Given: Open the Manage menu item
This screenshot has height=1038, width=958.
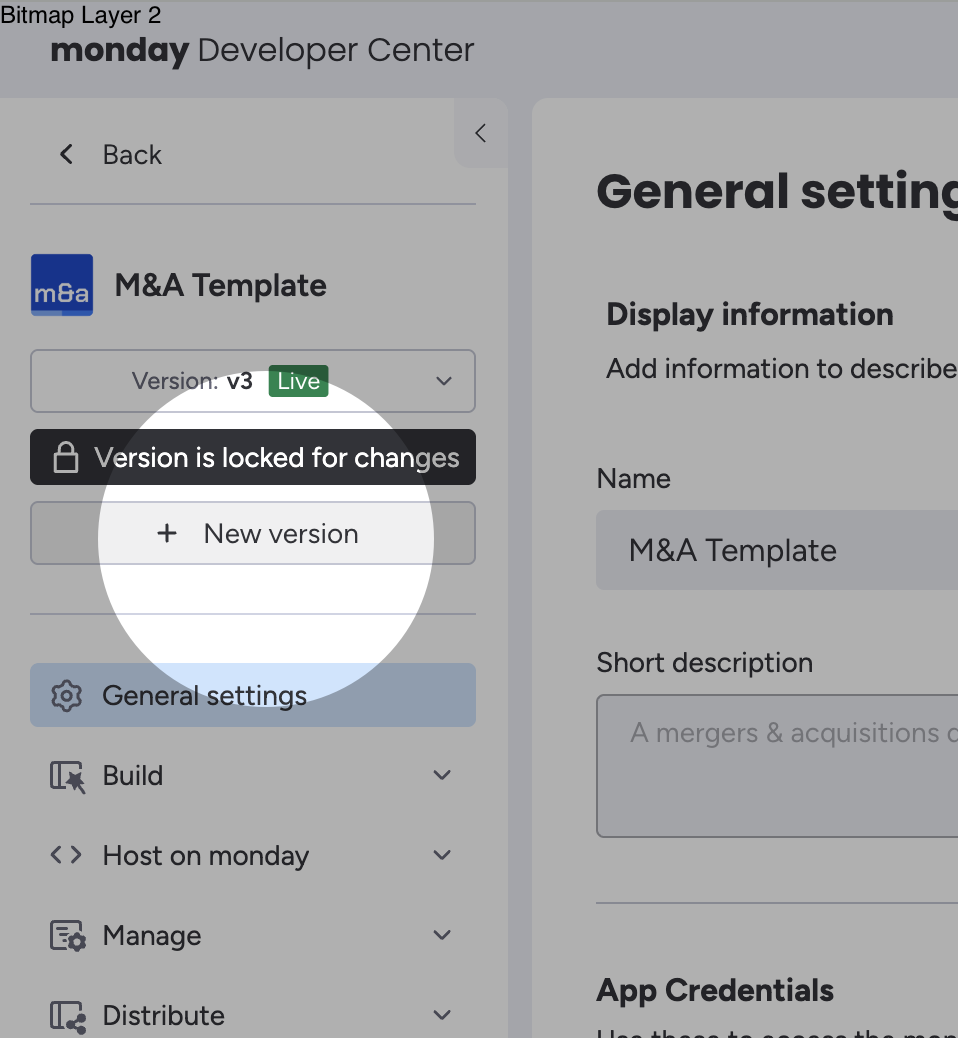Looking at the screenshot, I should [253, 935].
